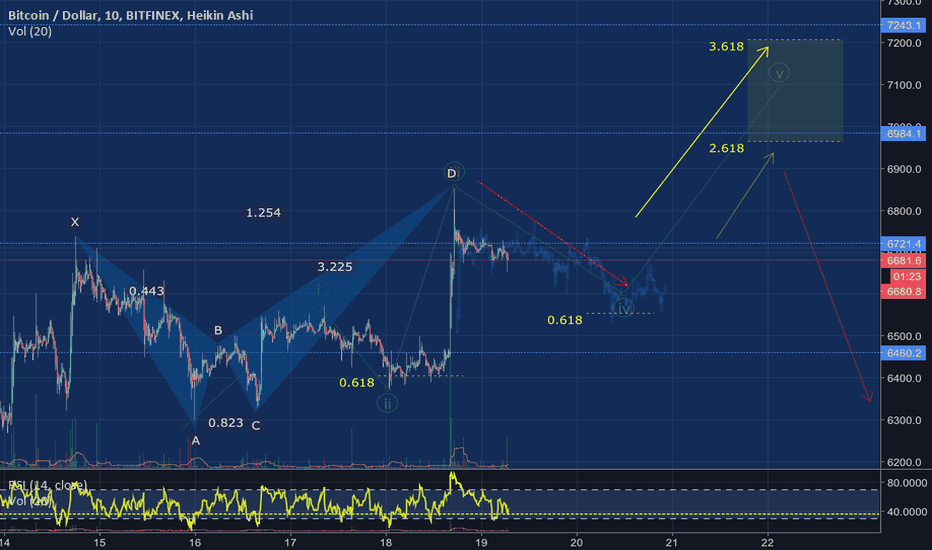This screenshot has width=932, height=550.
Task: Select the circled wave v marker
Action: click(779, 73)
